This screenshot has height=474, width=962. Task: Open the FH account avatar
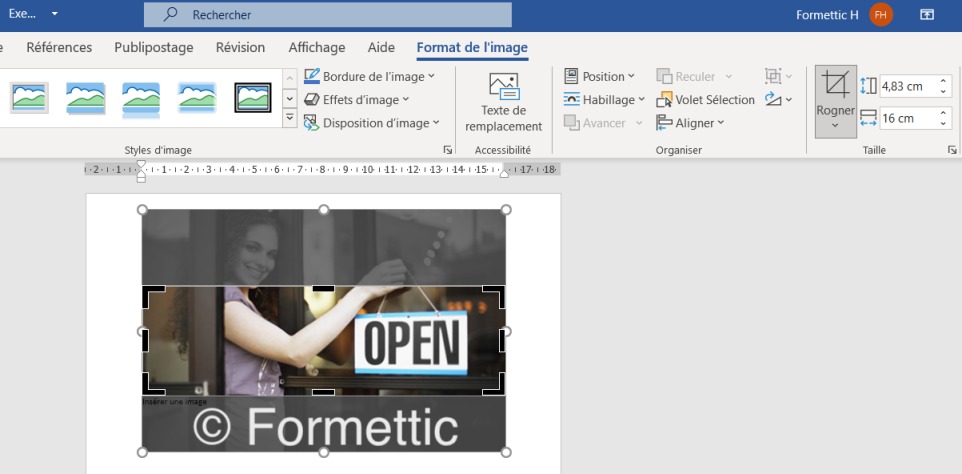coord(881,15)
